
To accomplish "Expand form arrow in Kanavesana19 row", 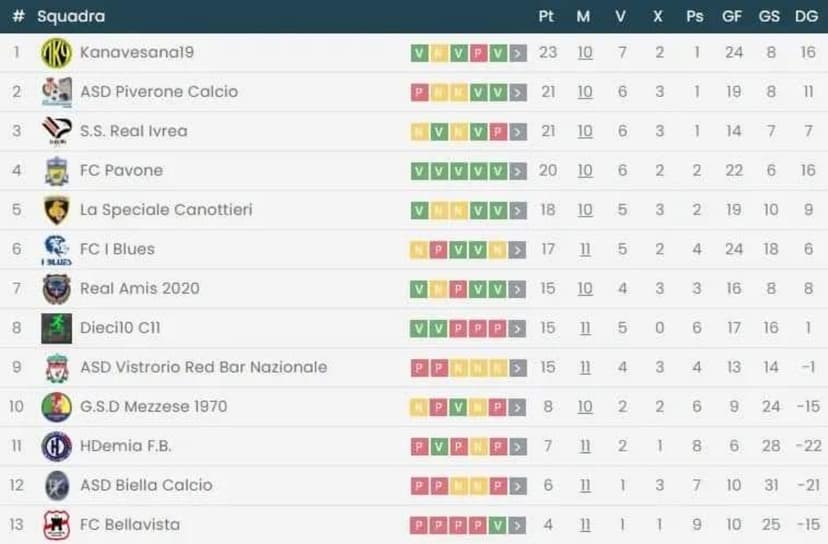I will pos(517,53).
